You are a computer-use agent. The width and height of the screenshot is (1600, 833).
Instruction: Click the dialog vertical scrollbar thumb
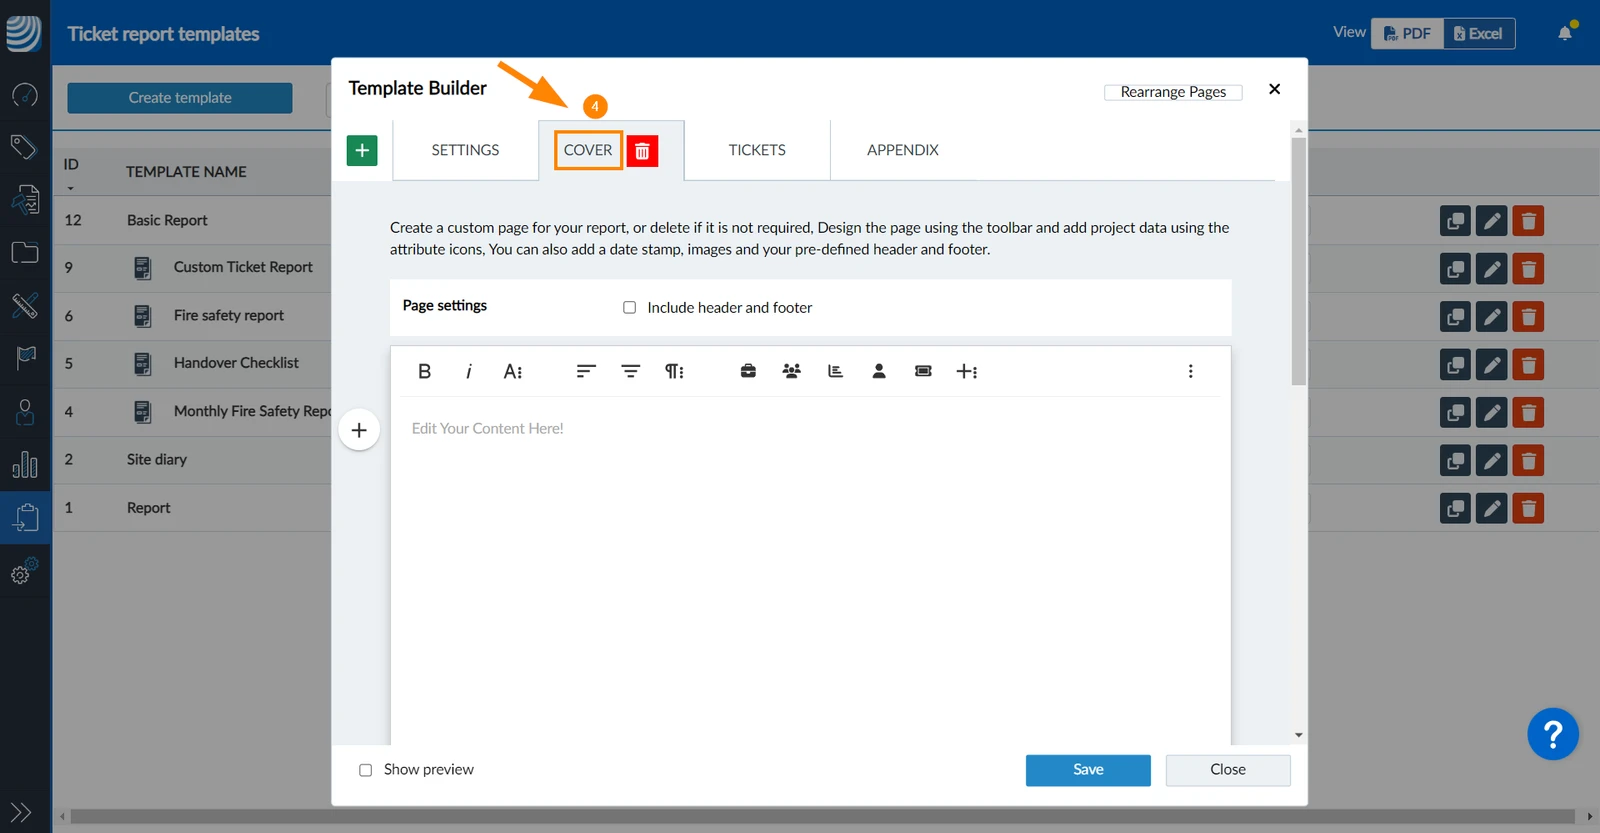(x=1298, y=262)
